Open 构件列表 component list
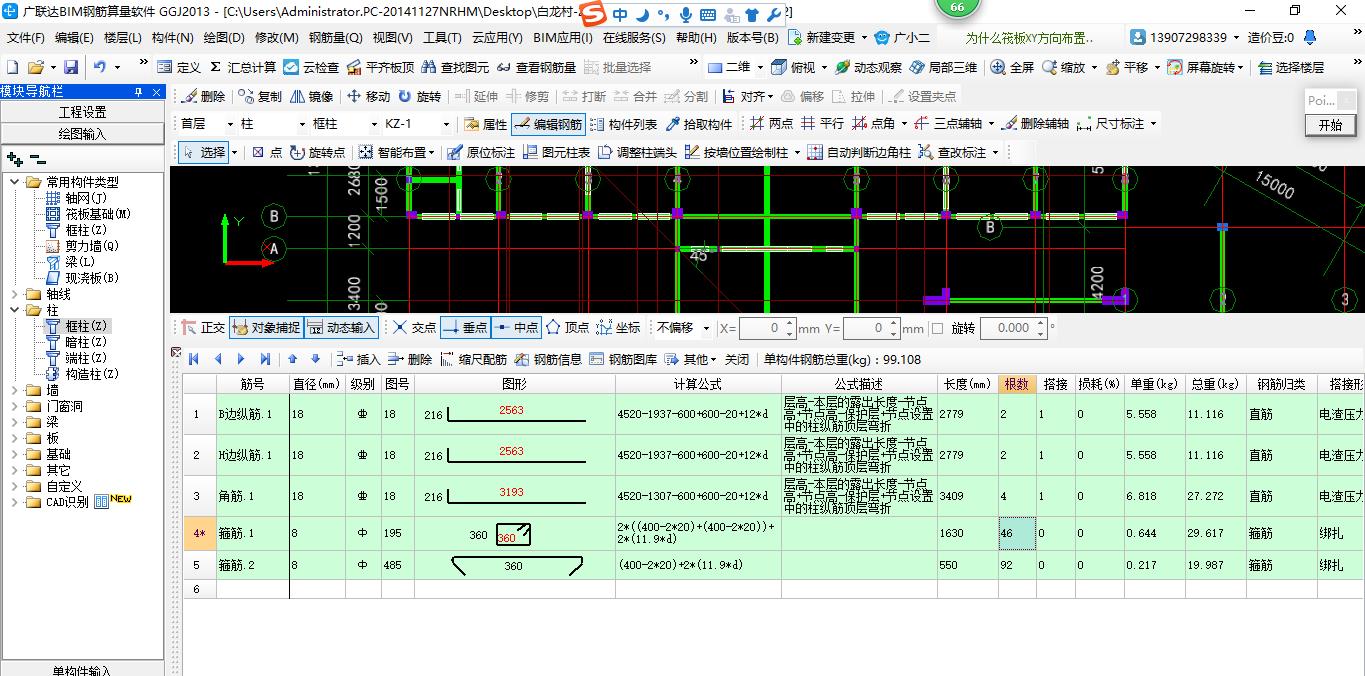 (623, 124)
